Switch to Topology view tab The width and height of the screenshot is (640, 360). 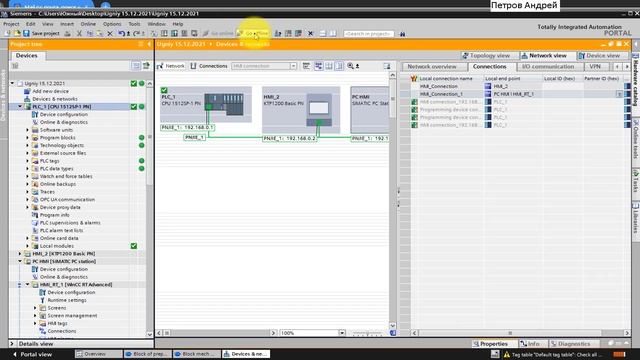tap(486, 56)
